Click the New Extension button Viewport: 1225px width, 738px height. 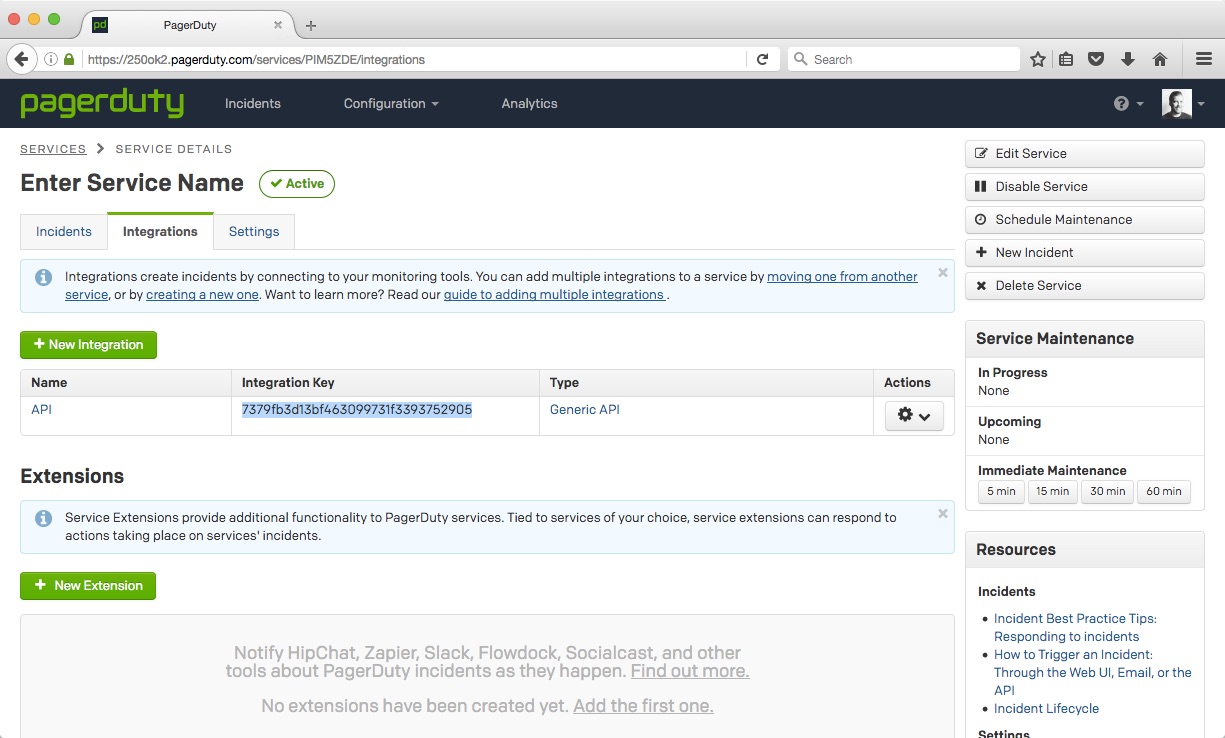point(88,585)
